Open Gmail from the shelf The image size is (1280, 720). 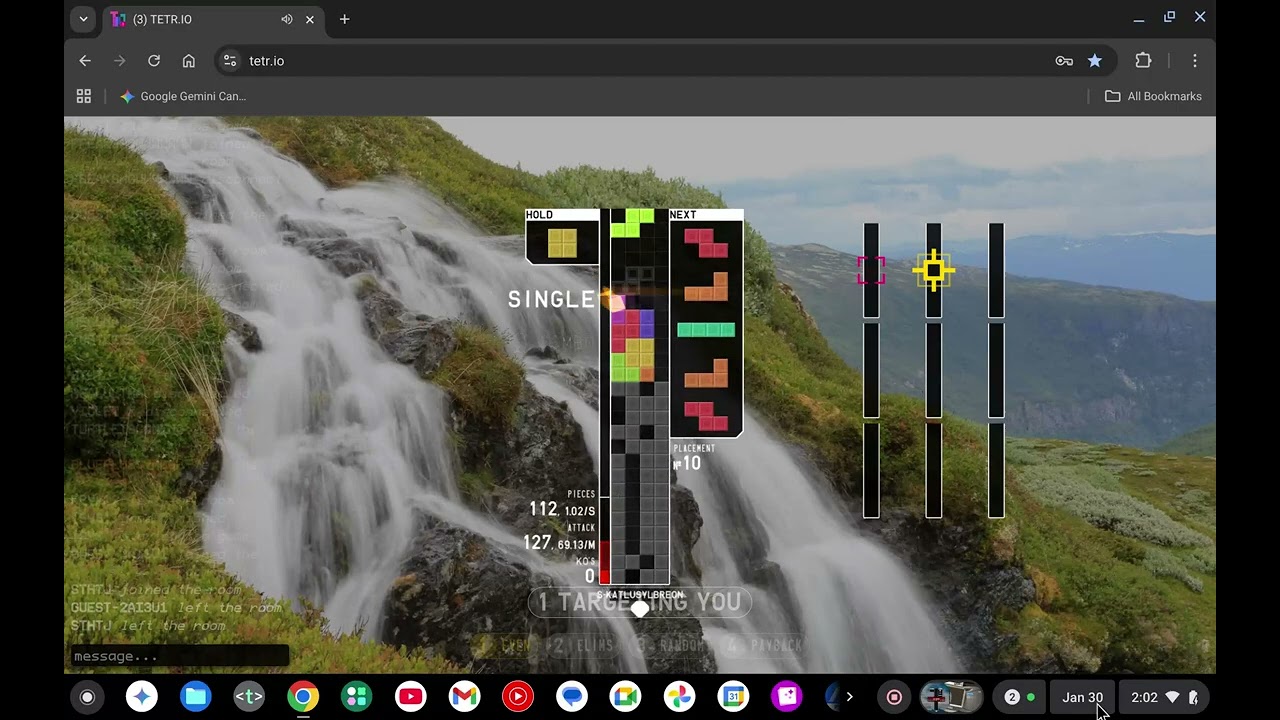(x=464, y=697)
